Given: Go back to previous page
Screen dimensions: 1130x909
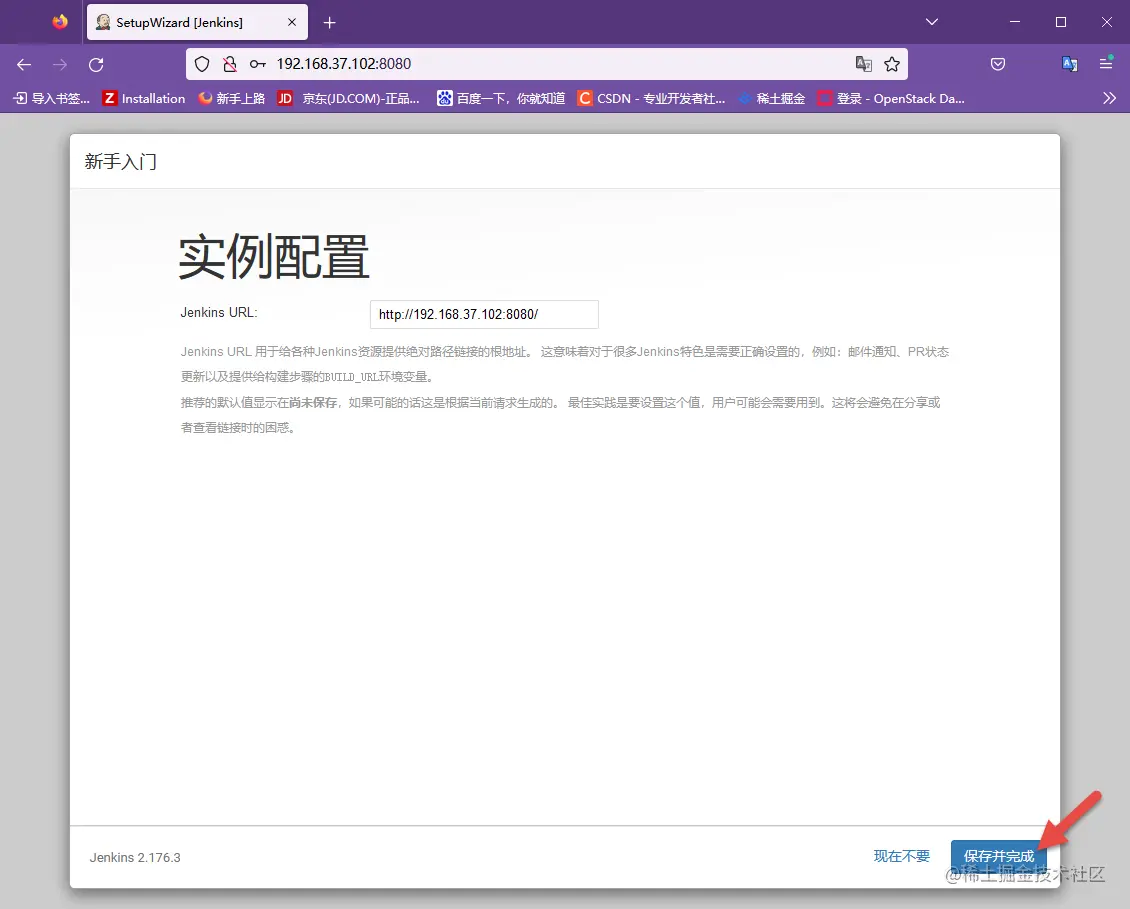Looking at the screenshot, I should (24, 64).
